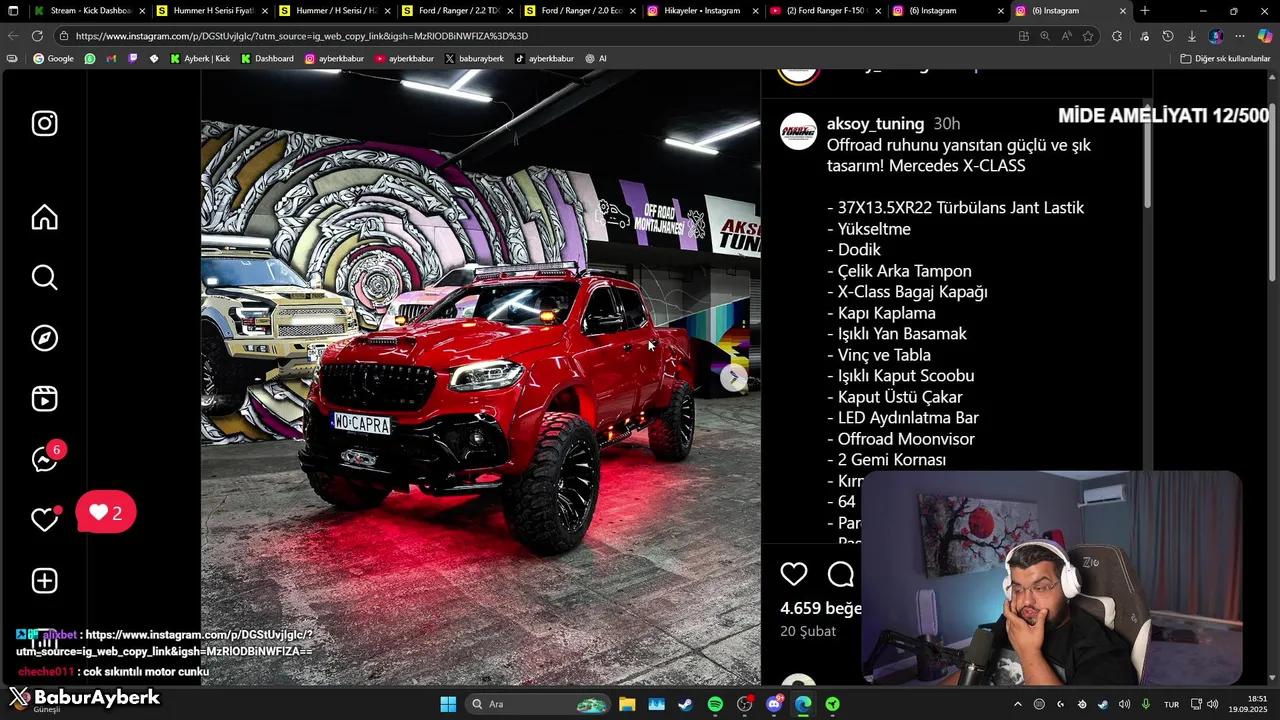Show hidden system tray icons
This screenshot has width=1280, height=720.
[x=1018, y=704]
